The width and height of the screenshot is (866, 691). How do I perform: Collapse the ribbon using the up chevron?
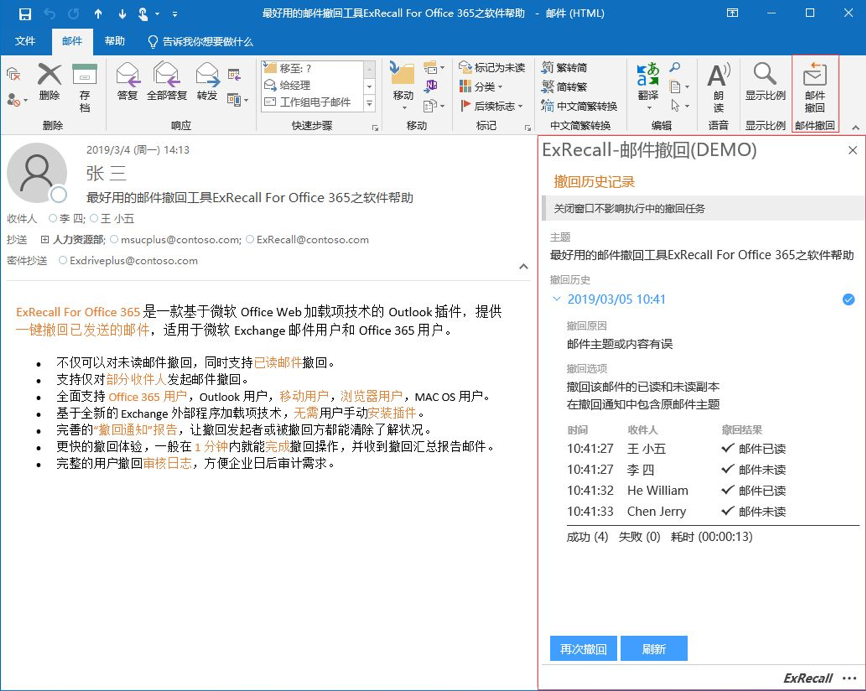coord(856,127)
